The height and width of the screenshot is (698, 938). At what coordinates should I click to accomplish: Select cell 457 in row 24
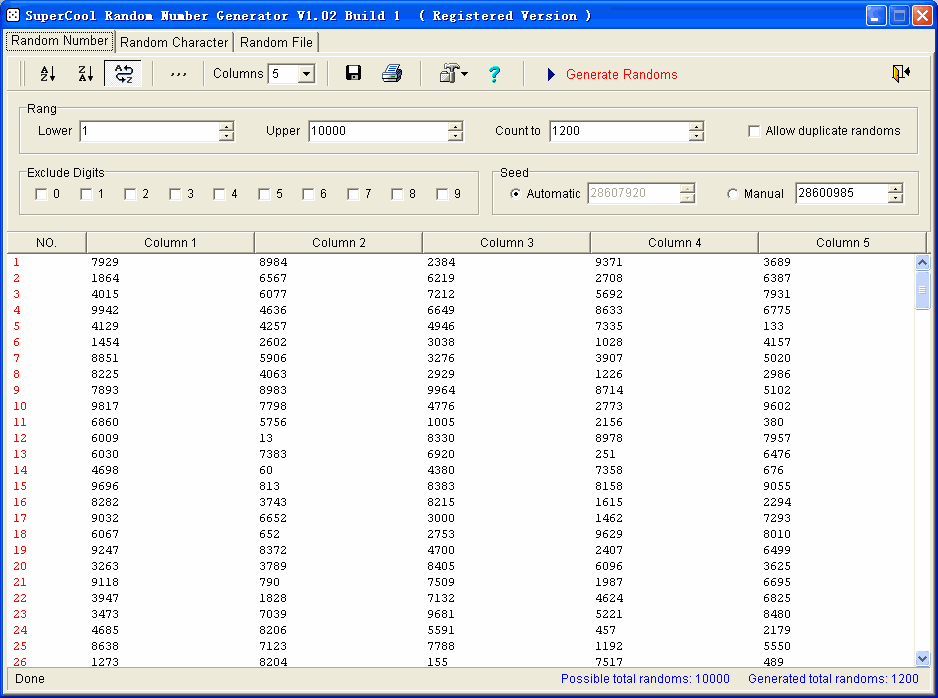coord(605,630)
